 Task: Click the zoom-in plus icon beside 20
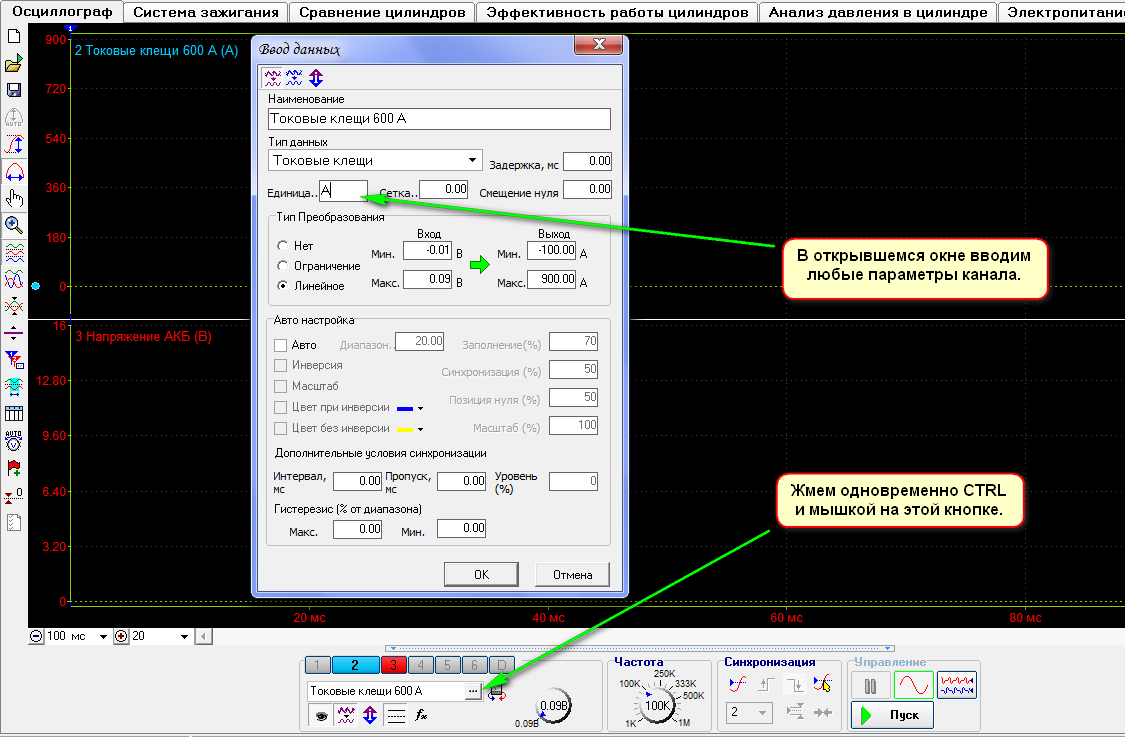click(121, 636)
